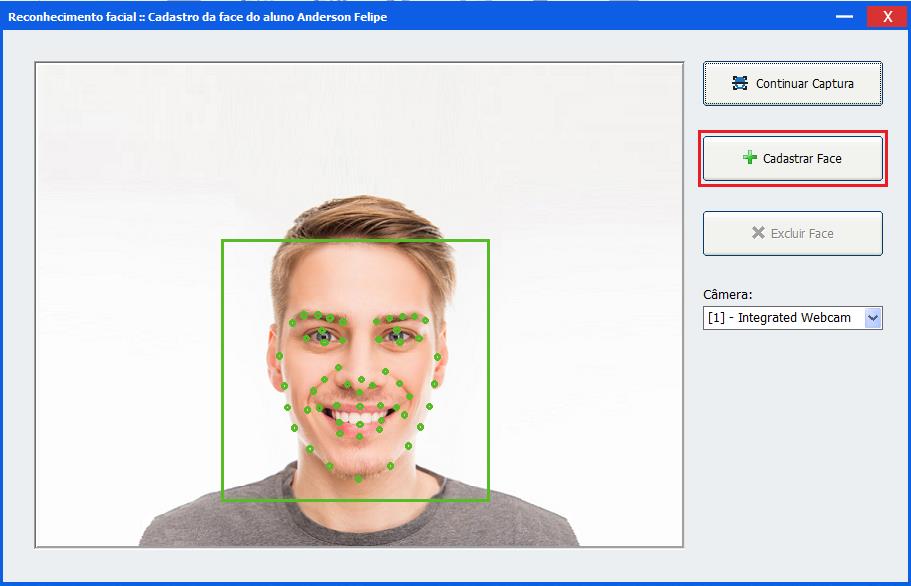Click the webcam face preview image
Viewport: 911px width, 586px height.
359,304
